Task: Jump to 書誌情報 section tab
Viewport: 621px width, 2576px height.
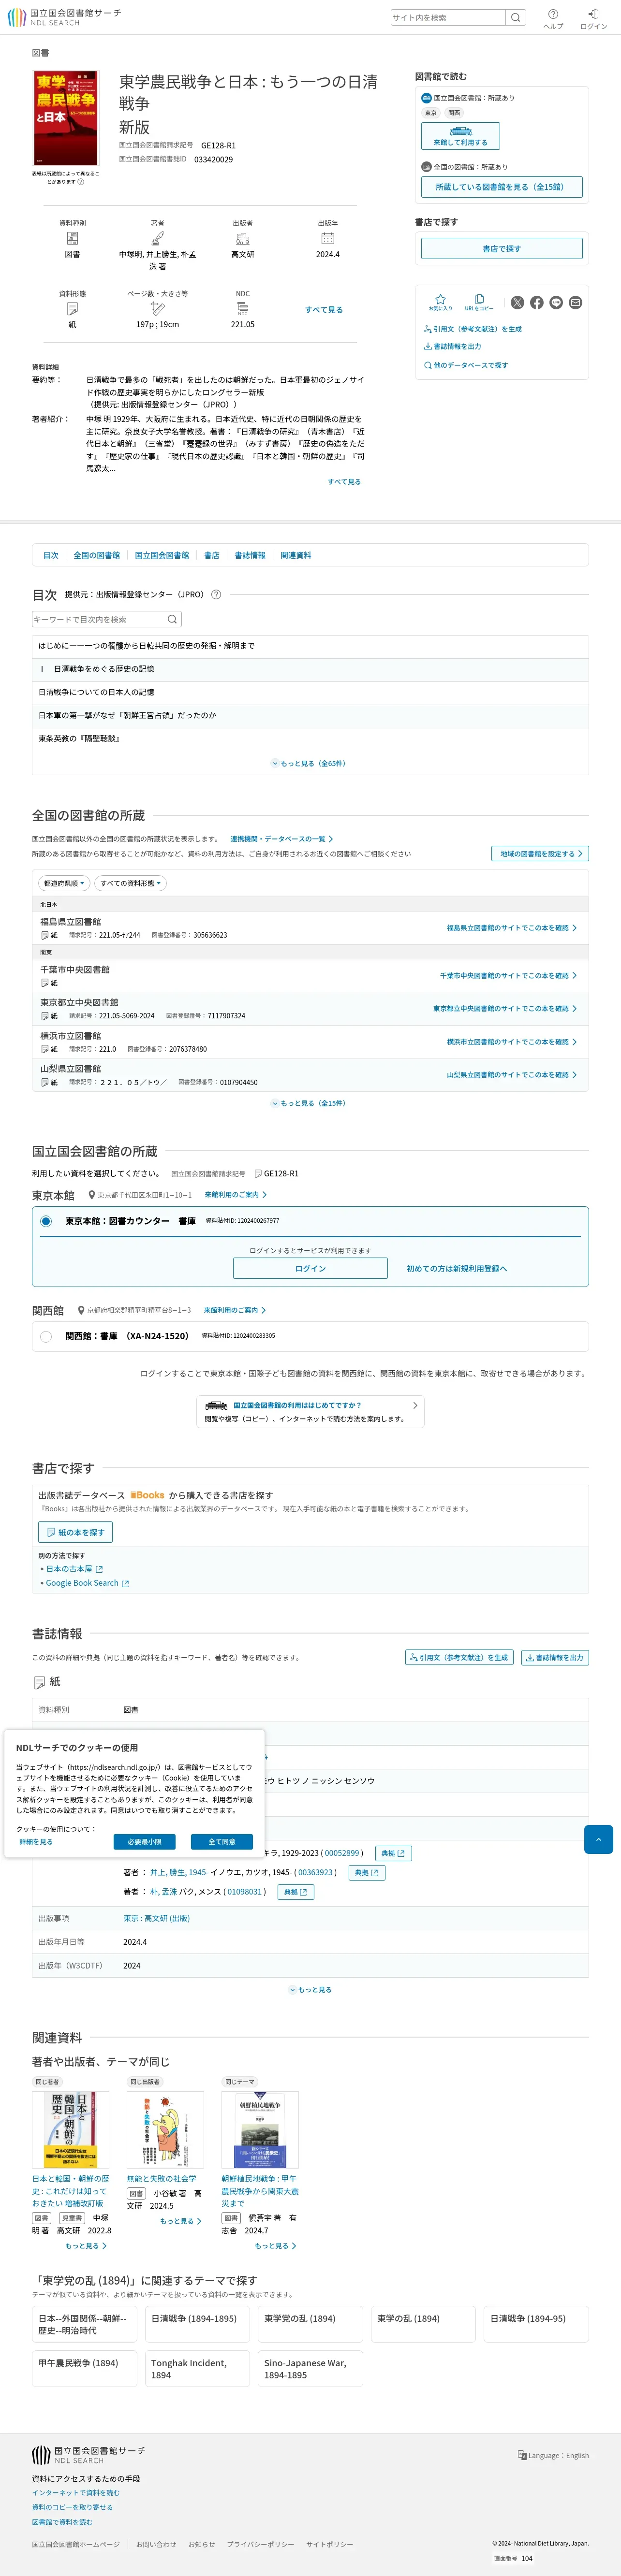Action: click(x=250, y=555)
